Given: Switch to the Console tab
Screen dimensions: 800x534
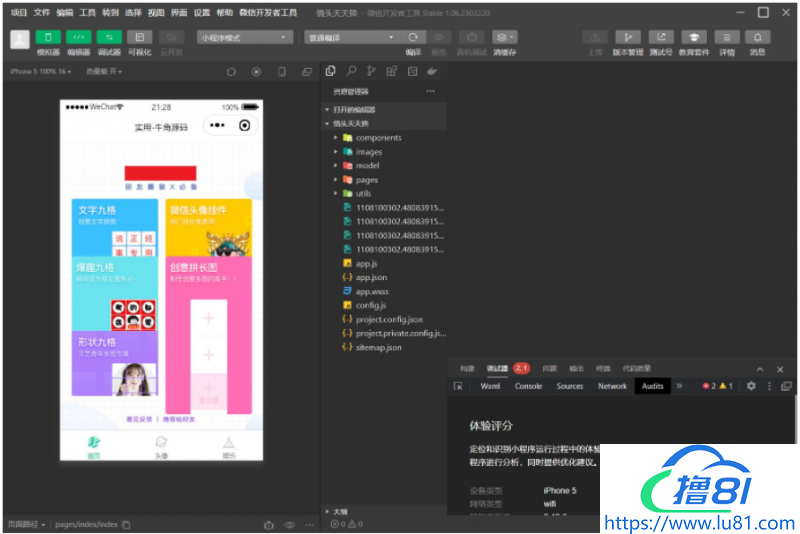Looking at the screenshot, I should tap(528, 386).
